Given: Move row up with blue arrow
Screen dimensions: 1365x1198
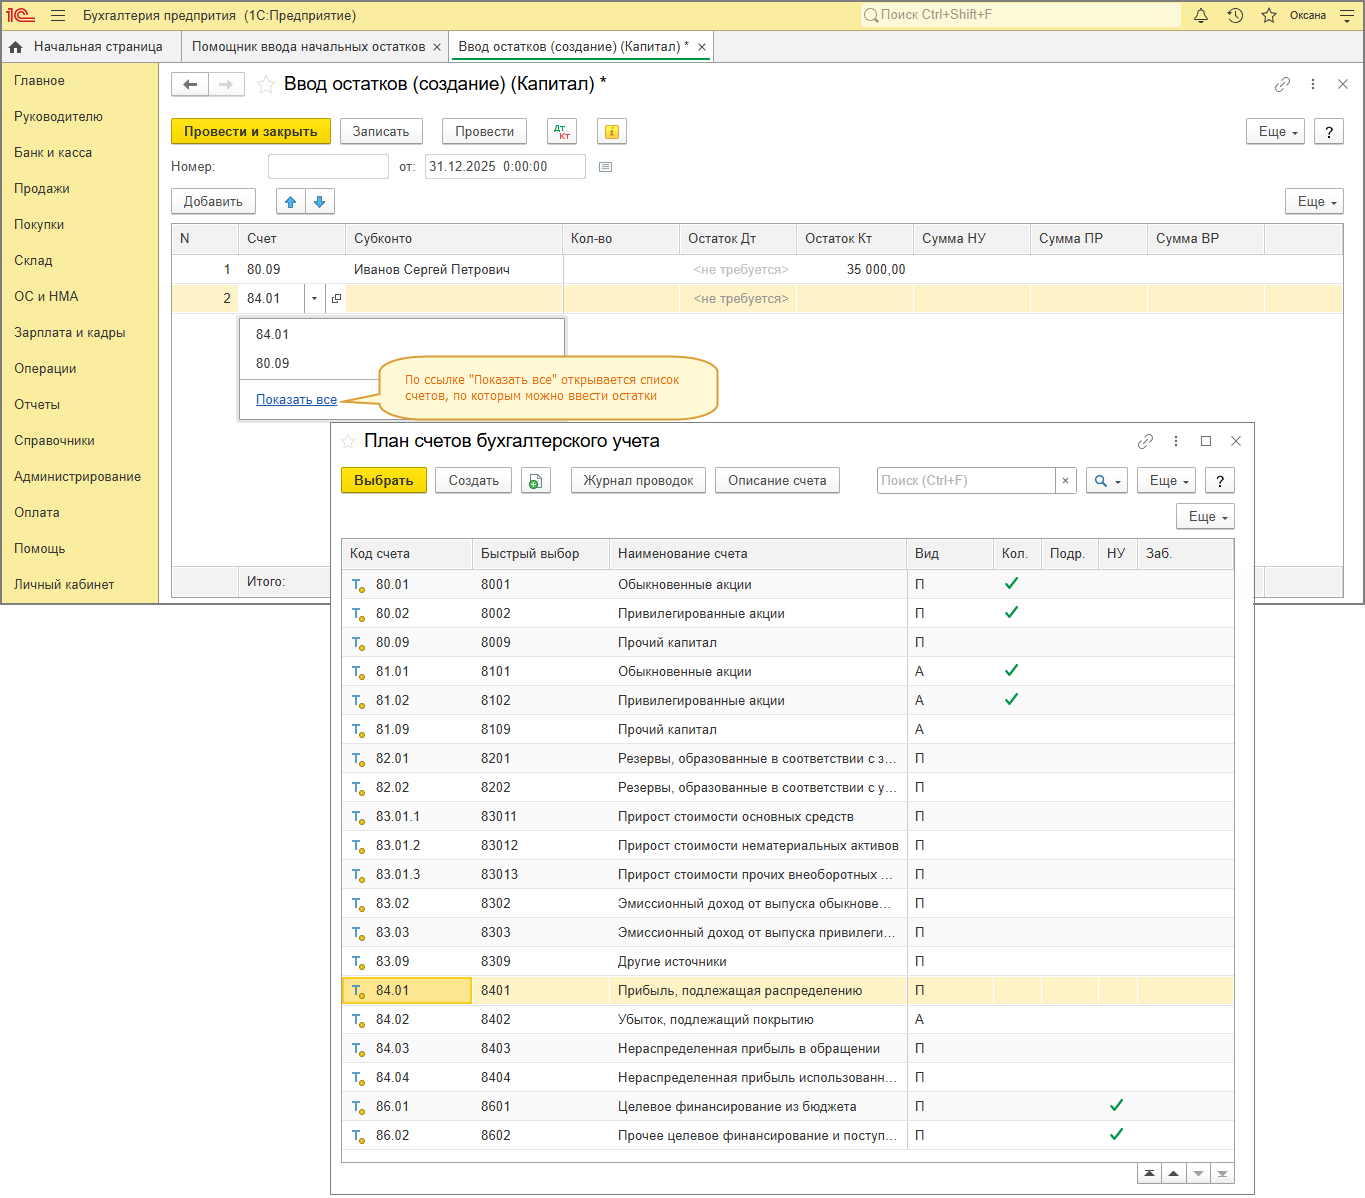Looking at the screenshot, I should click(x=290, y=202).
